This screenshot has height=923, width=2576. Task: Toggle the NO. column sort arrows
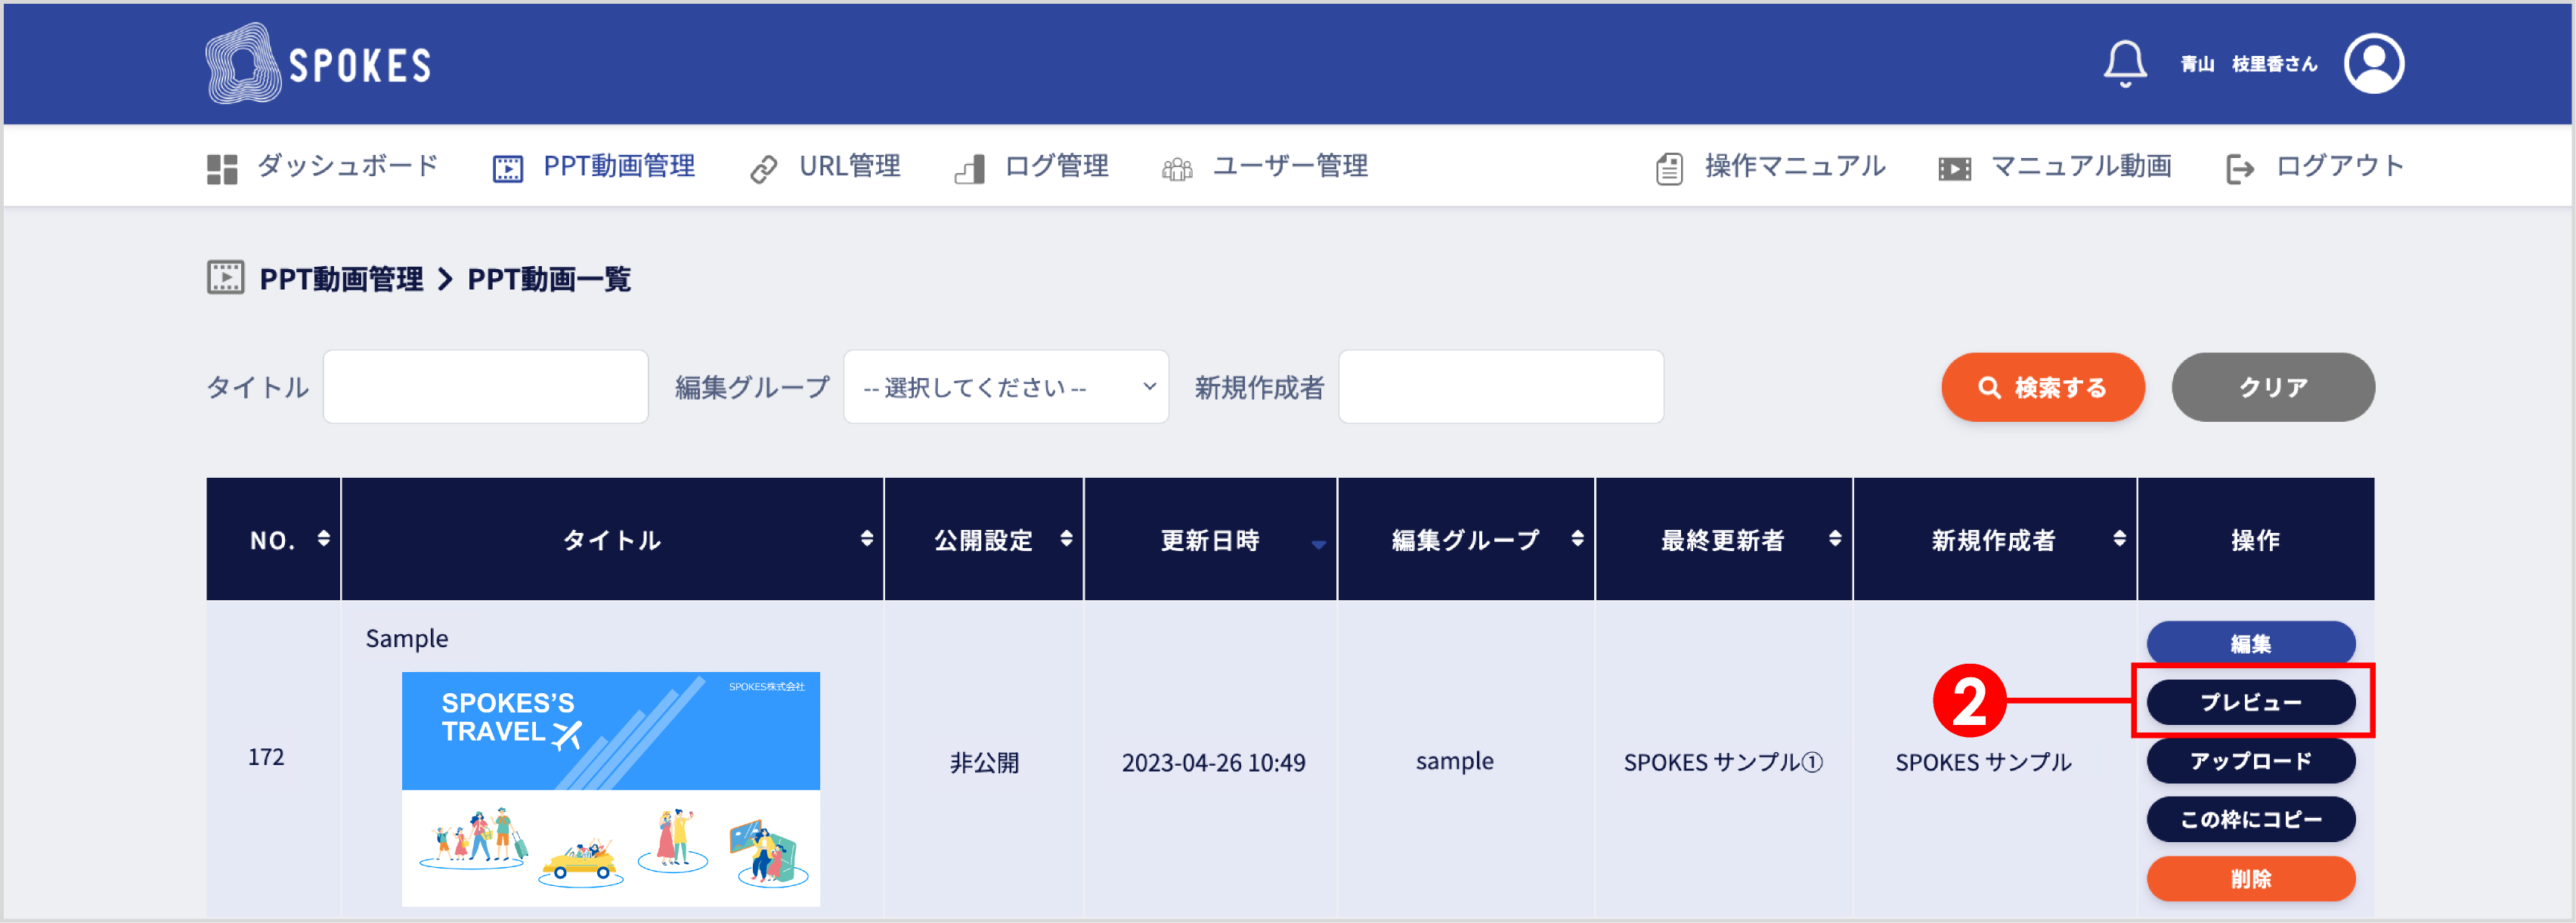pyautogui.click(x=323, y=539)
